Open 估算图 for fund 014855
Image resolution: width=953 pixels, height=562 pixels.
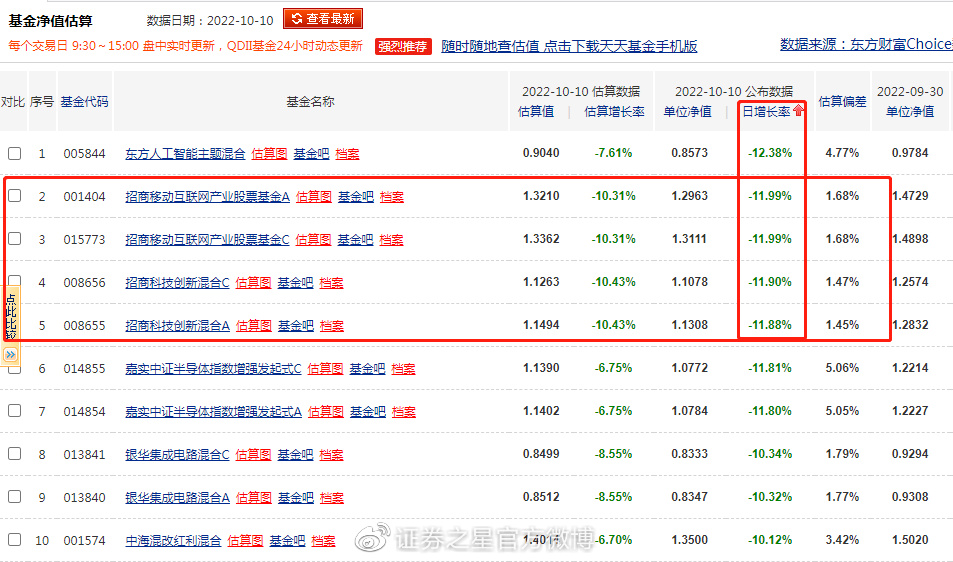pyautogui.click(x=325, y=369)
